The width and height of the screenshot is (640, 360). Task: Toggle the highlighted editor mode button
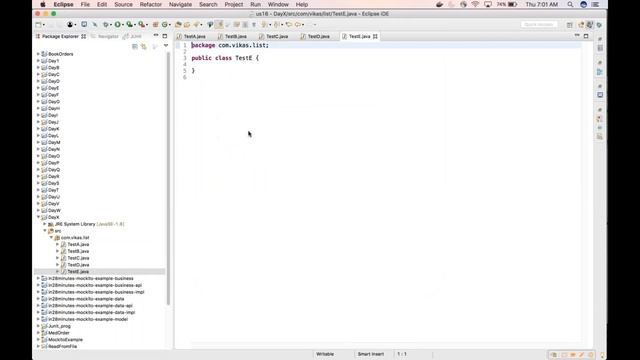pos(219,24)
